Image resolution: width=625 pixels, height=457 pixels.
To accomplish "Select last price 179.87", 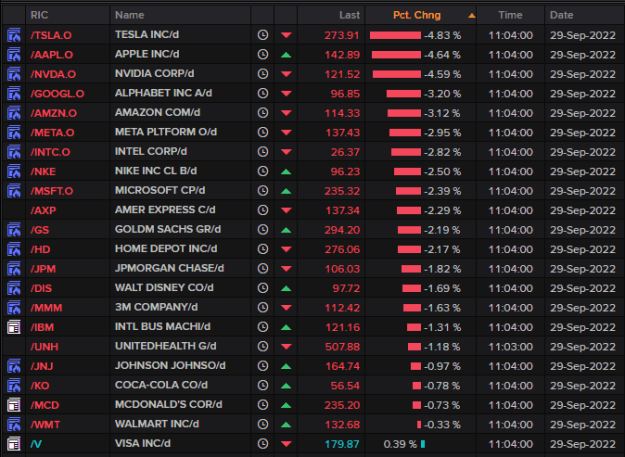I will (x=342, y=444).
